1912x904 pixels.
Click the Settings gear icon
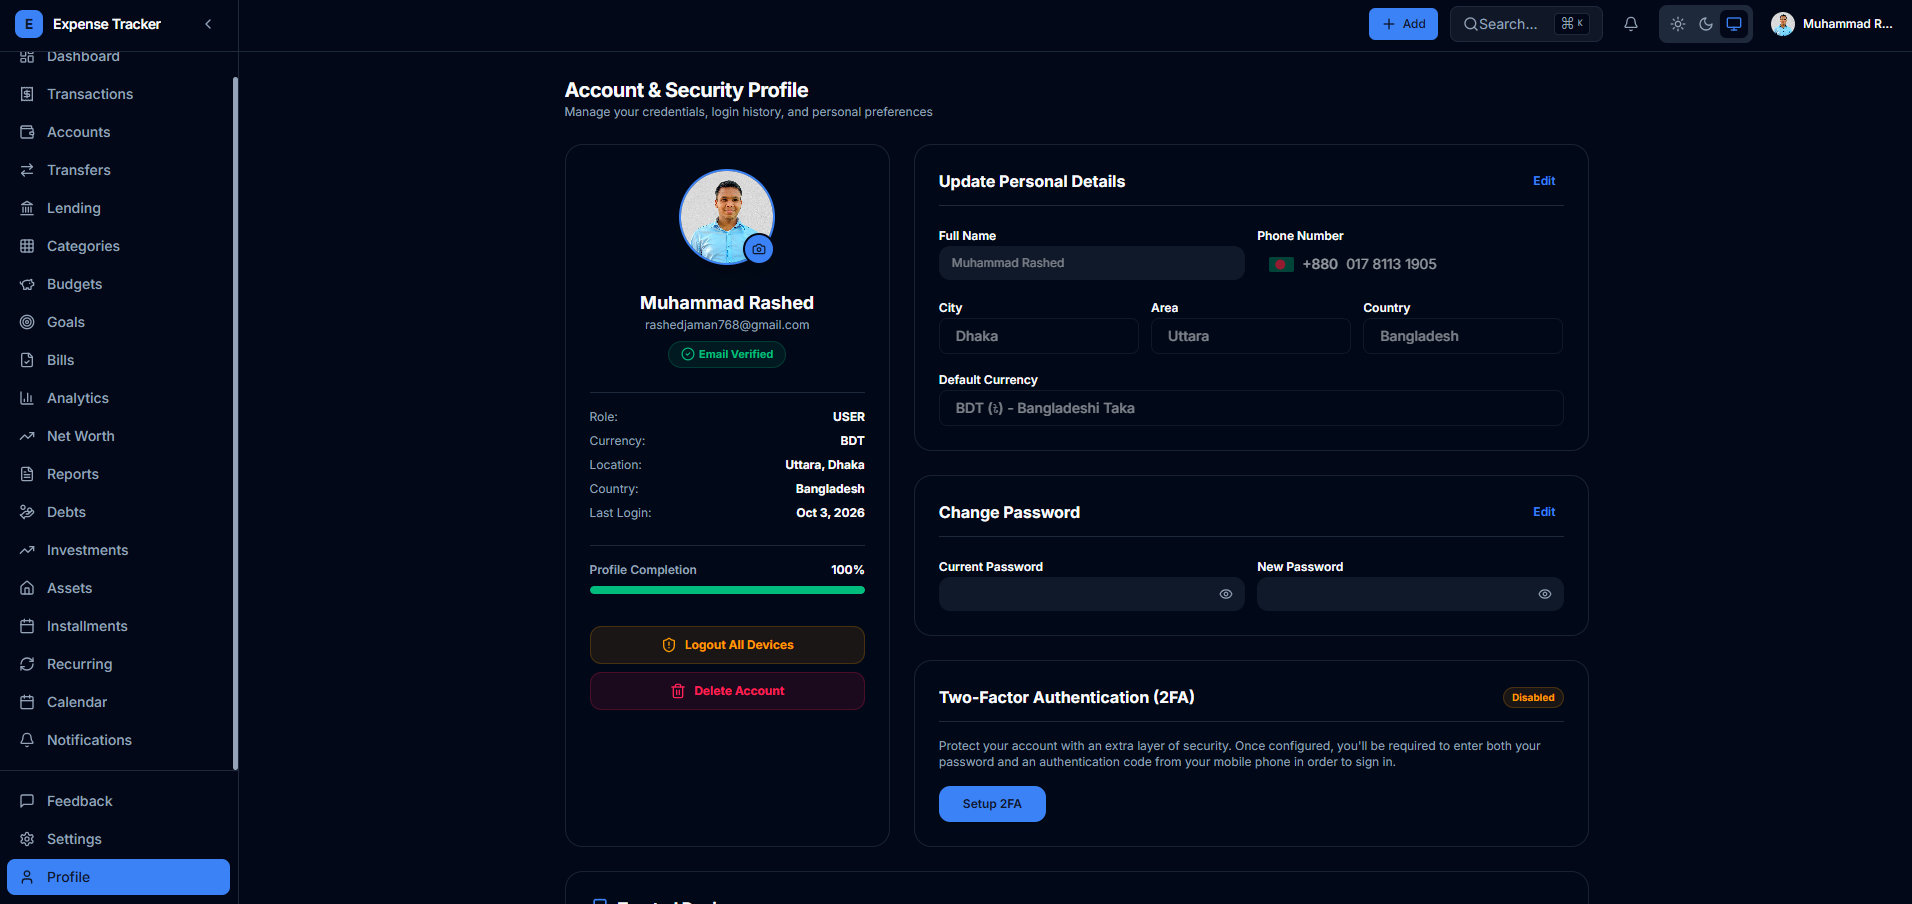[27, 839]
